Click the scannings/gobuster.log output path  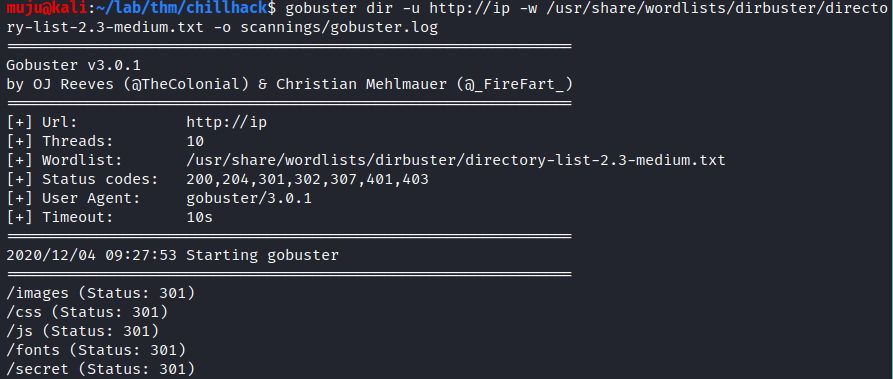(339, 27)
